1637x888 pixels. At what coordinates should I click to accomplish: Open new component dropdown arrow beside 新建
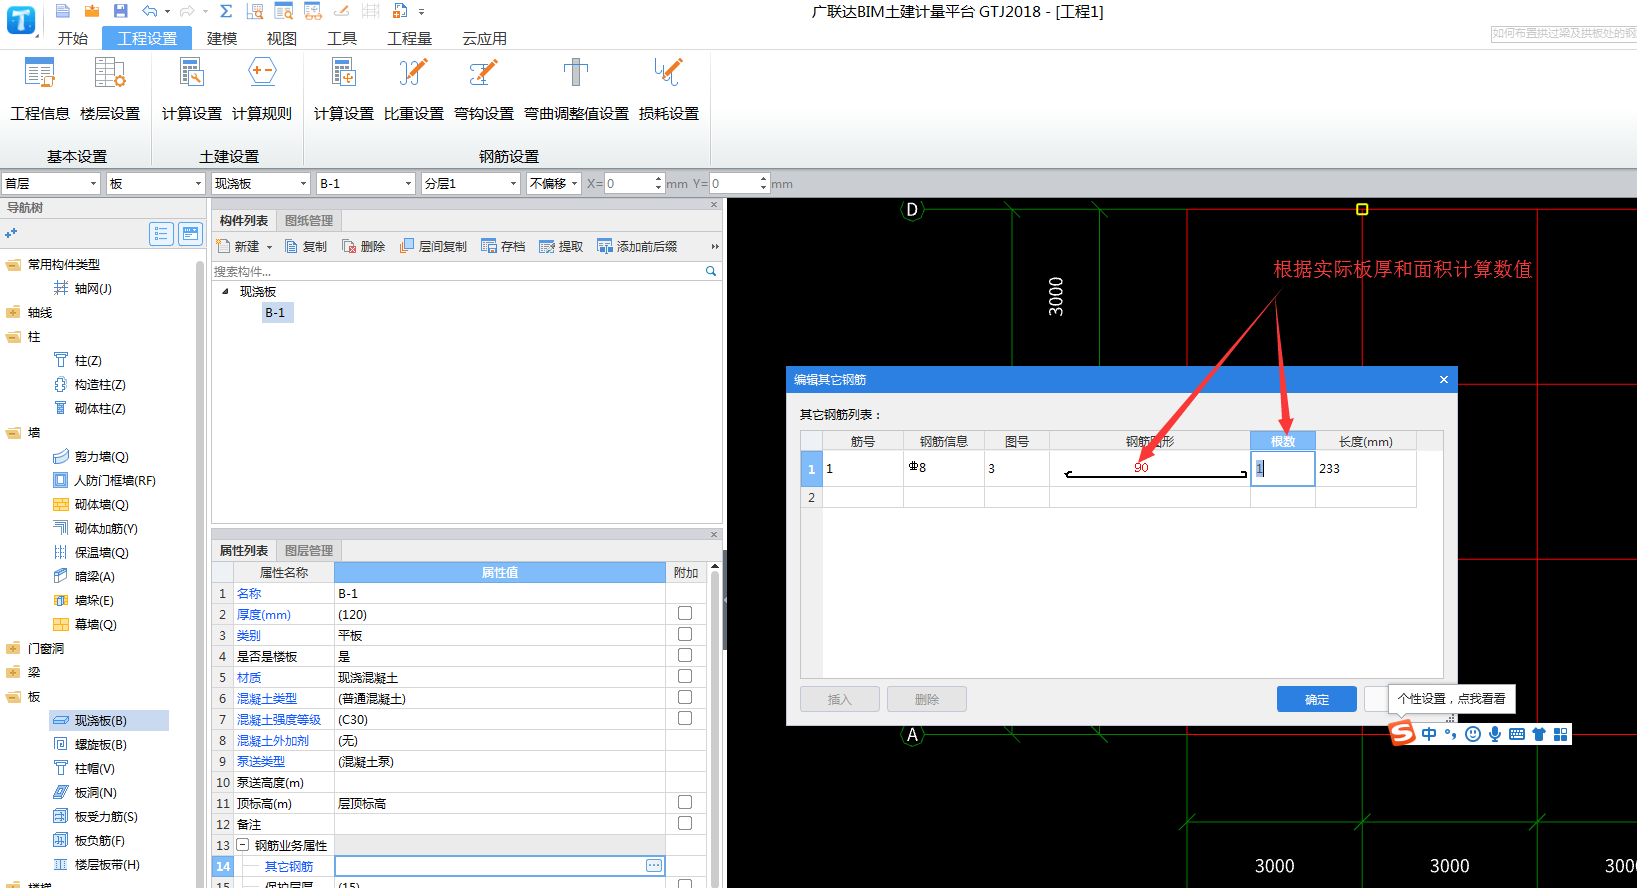(x=269, y=247)
